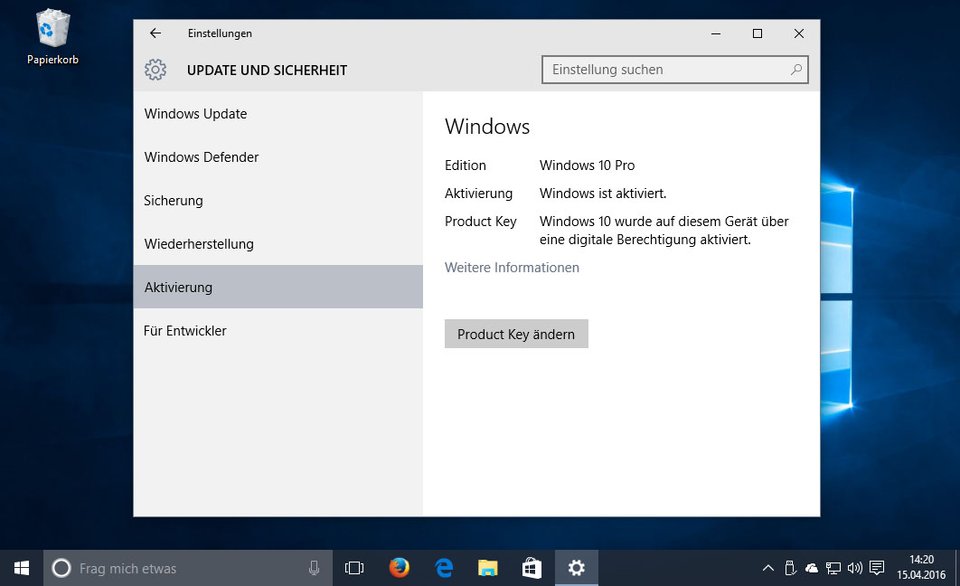Screen dimensions: 960x586
Task: Open the Windows Store from the taskbar
Action: click(531, 568)
